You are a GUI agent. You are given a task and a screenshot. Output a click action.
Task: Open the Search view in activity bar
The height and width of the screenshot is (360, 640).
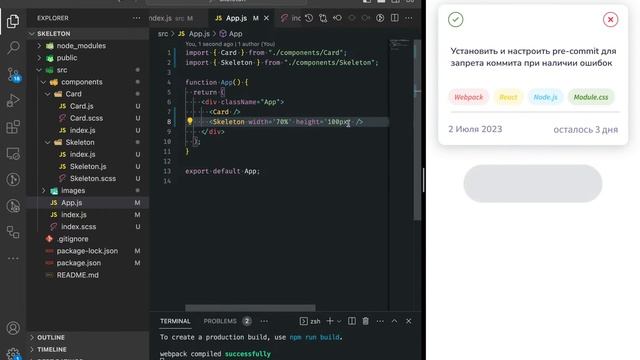[x=13, y=47]
